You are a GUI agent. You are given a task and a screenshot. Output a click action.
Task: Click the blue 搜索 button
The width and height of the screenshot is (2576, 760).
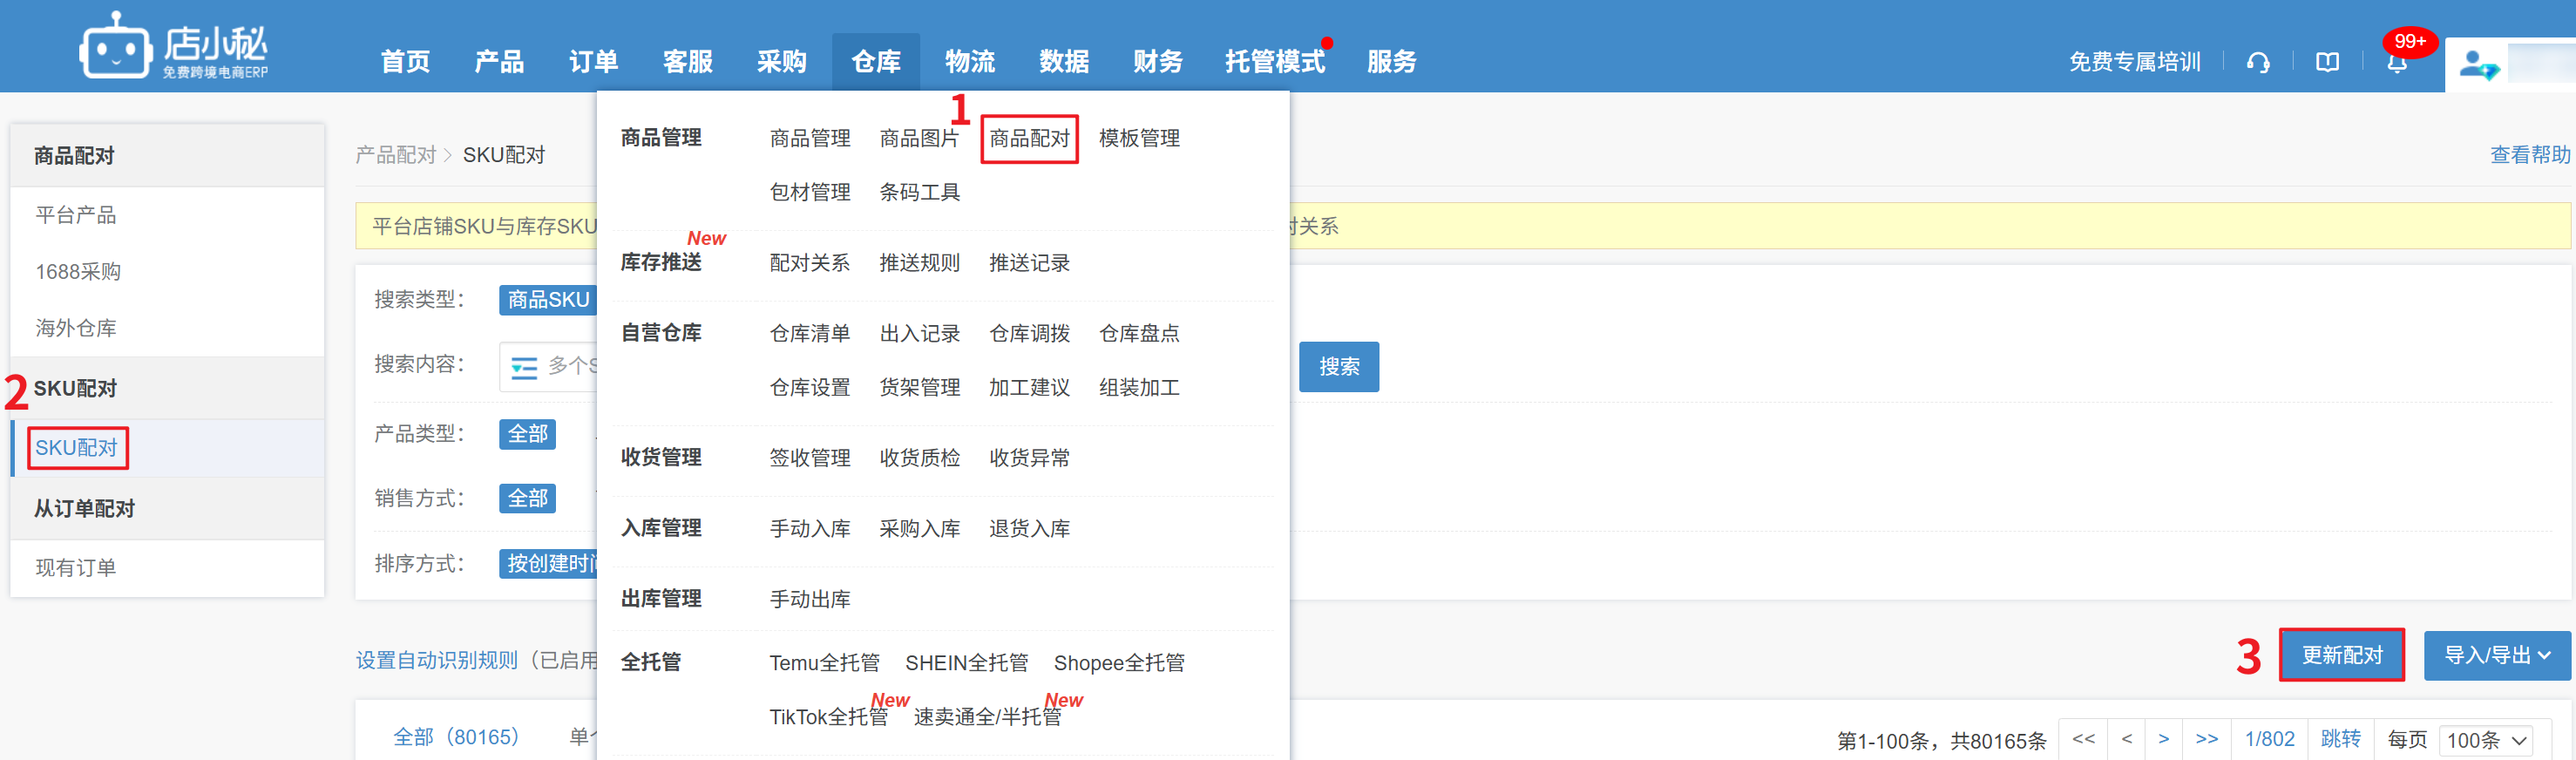pyautogui.click(x=1338, y=367)
